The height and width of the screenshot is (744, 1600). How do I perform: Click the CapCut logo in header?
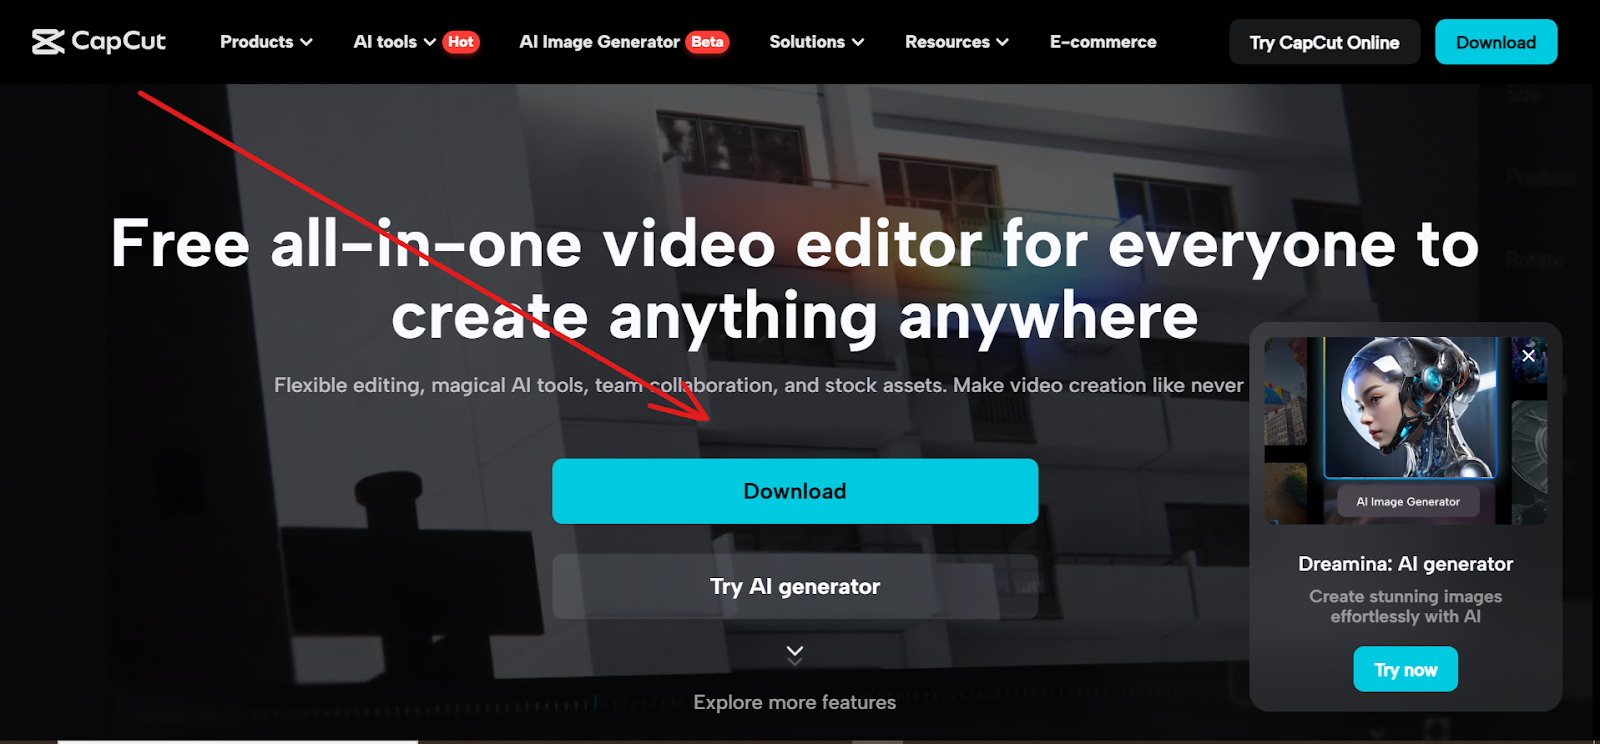98,42
